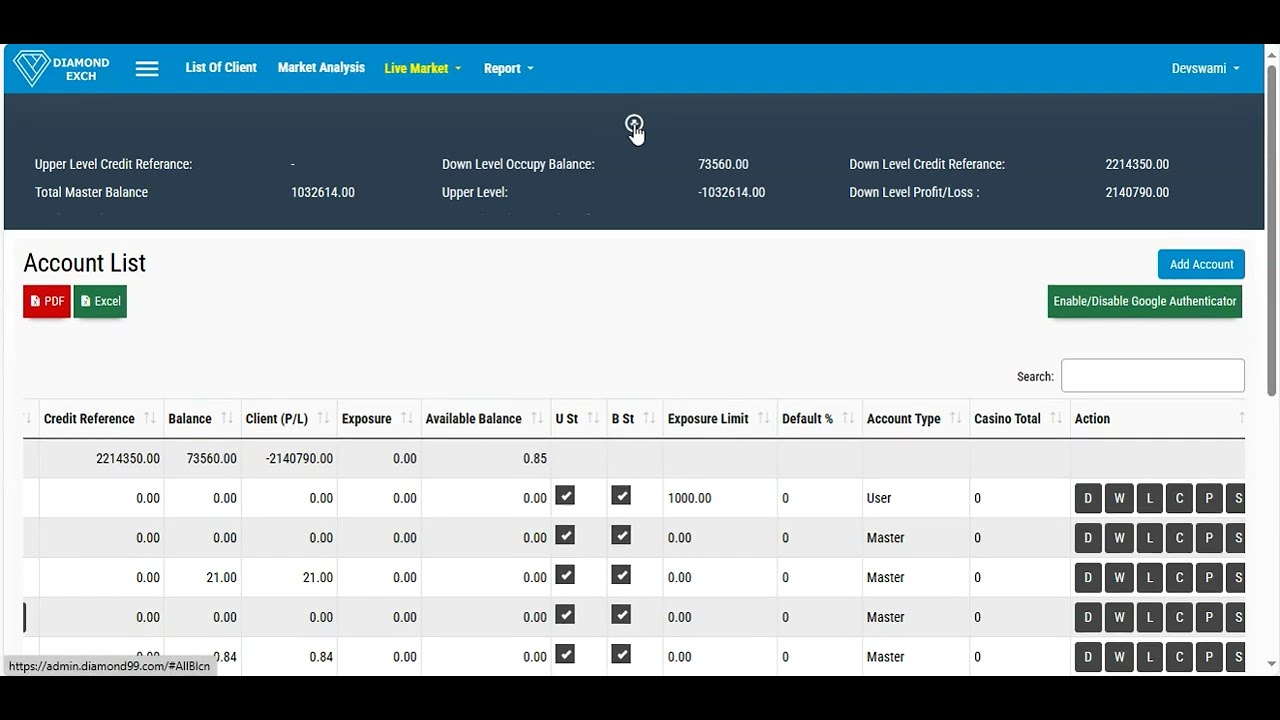Image resolution: width=1280 pixels, height=720 pixels.
Task: Toggle B St checkbox in the User row
Action: click(621, 496)
